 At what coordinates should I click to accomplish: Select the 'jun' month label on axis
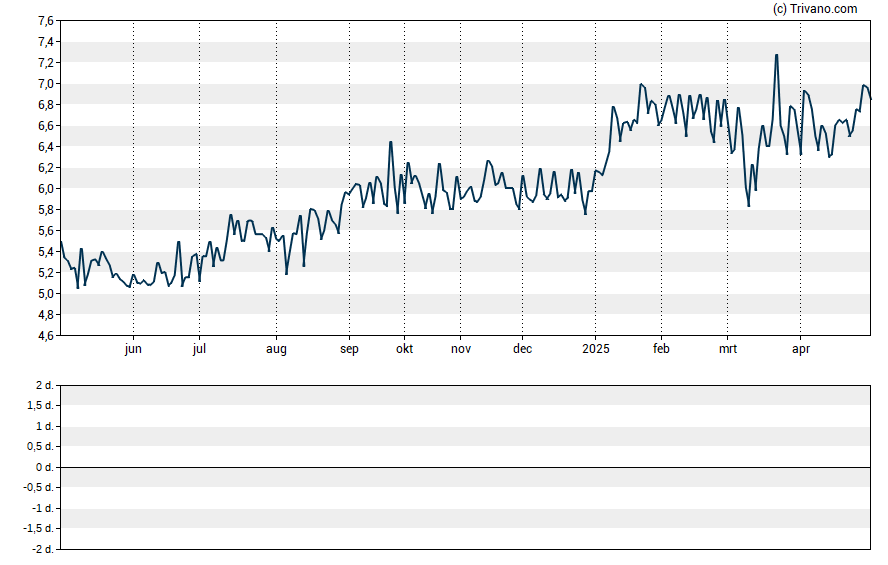[133, 349]
